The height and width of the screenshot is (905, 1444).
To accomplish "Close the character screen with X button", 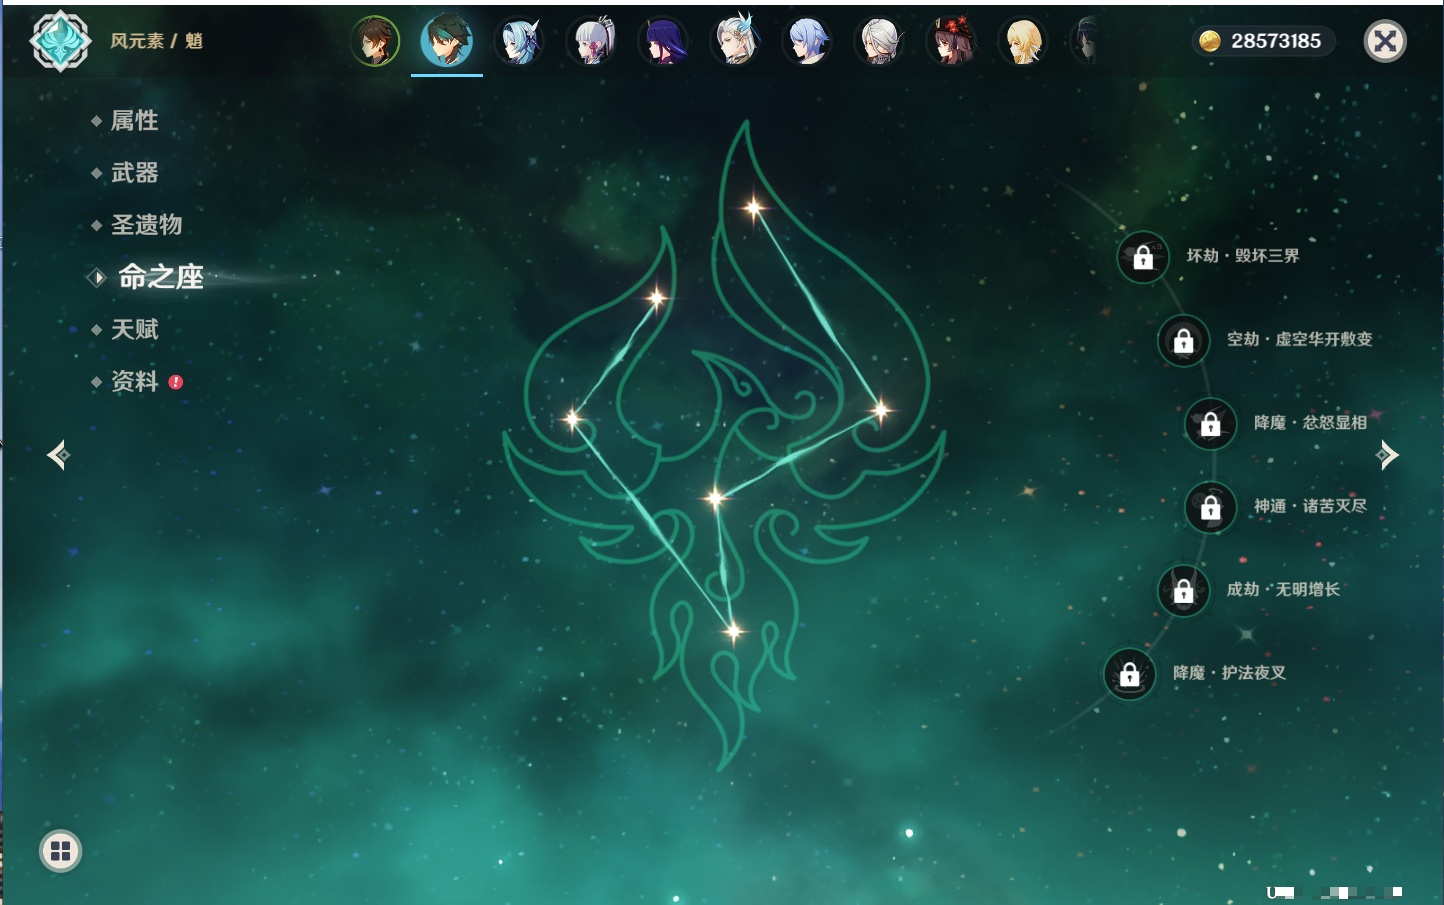I will 1385,41.
